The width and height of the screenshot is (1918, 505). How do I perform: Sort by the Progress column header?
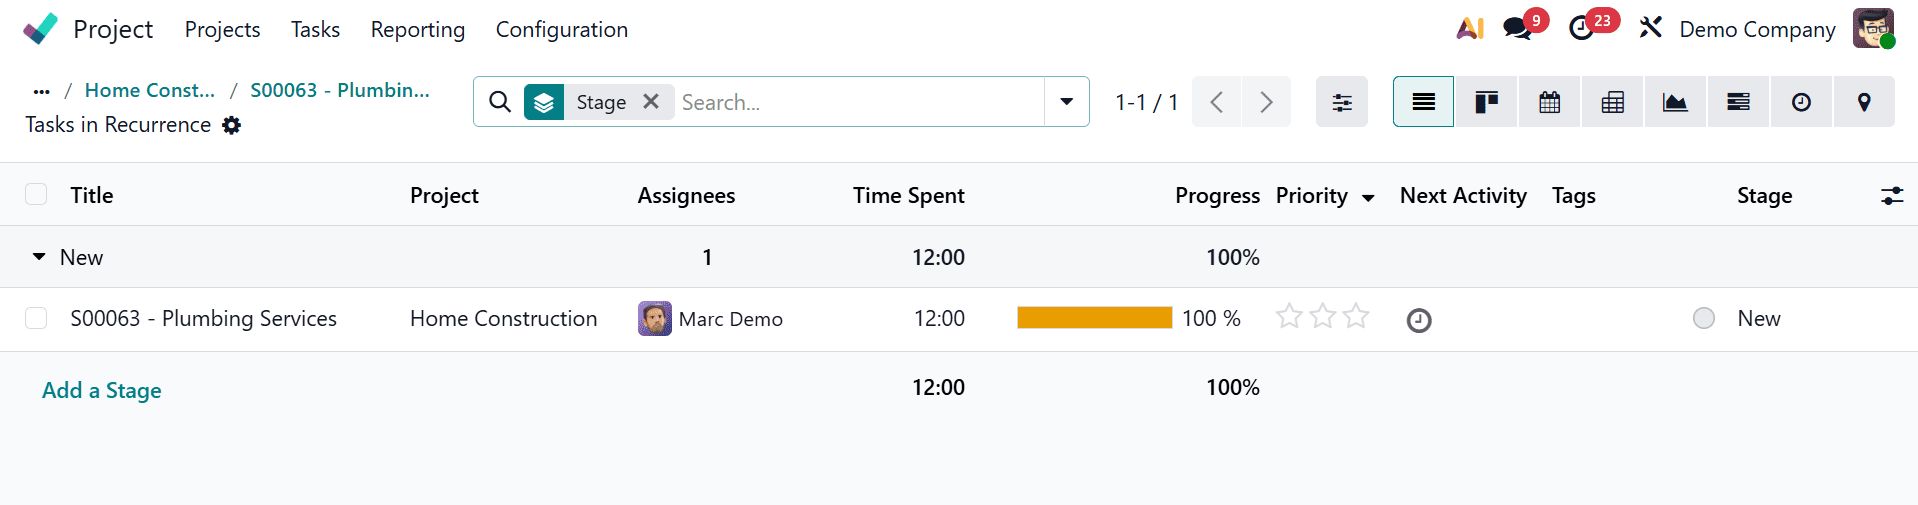(x=1217, y=195)
